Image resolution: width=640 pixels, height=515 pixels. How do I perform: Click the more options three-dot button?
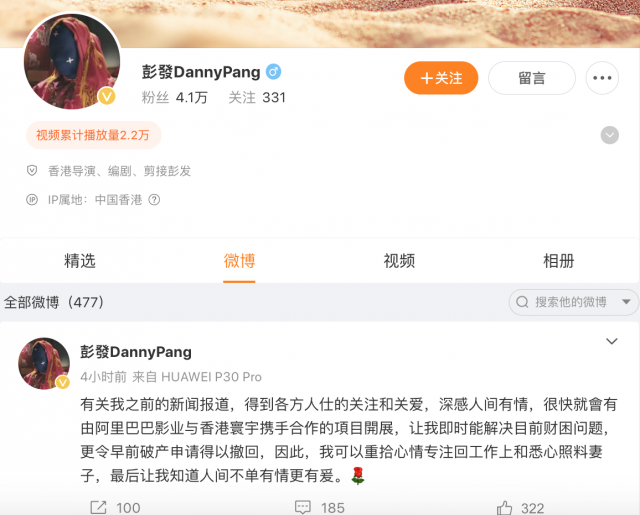pyautogui.click(x=602, y=78)
